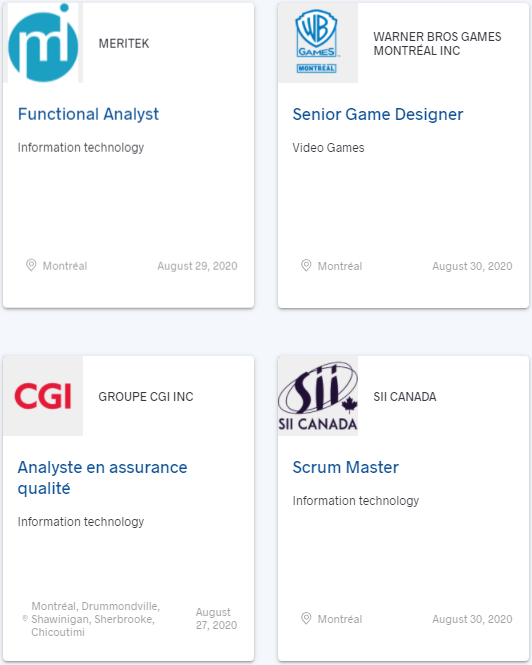This screenshot has width=532, height=665.
Task: Click Information technology under Scrum Master
Action: (x=356, y=500)
